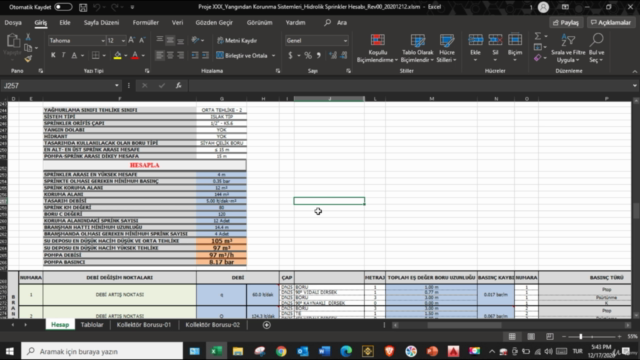Viewport: 640px width, 360px height.
Task: Click the Name Box showing J257
Action: (x=57, y=86)
